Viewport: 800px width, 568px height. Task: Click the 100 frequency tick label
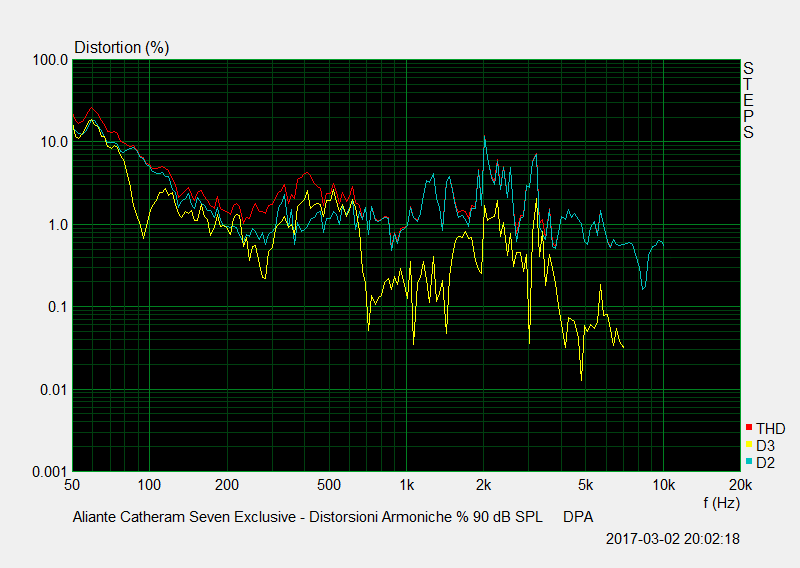point(149,485)
